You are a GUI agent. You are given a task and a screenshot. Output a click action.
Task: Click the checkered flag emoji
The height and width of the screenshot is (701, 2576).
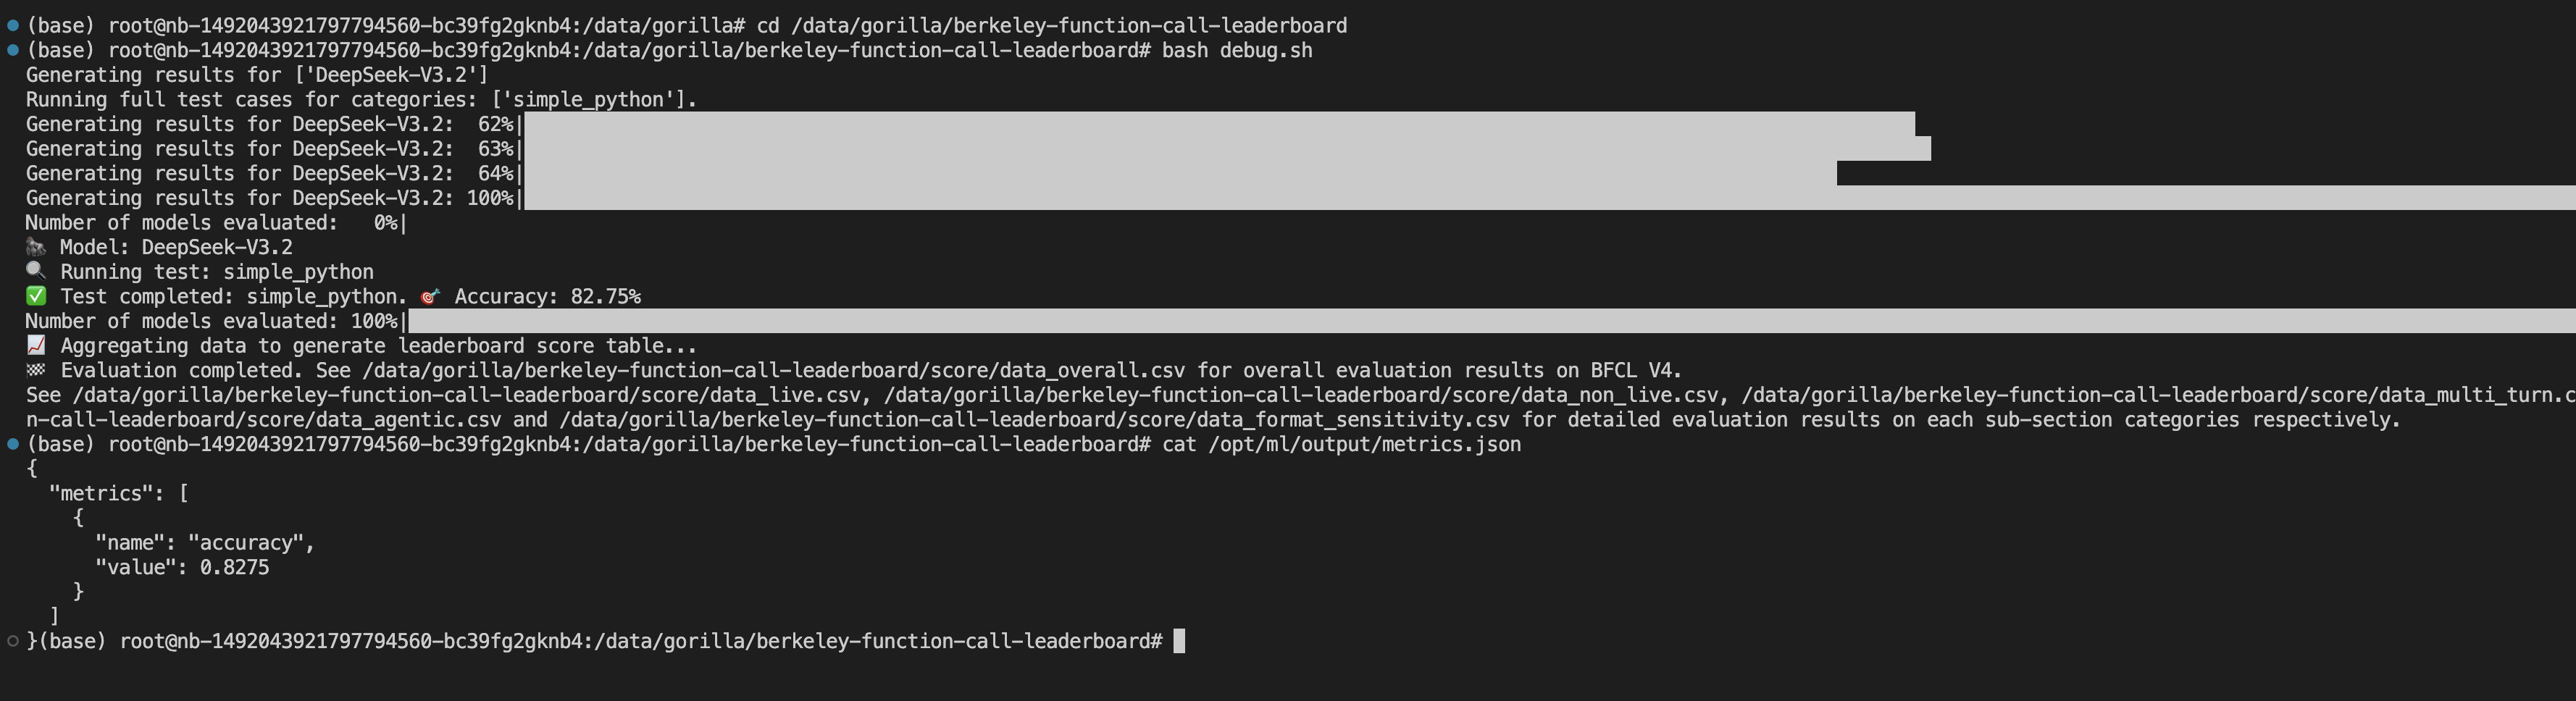(36, 370)
